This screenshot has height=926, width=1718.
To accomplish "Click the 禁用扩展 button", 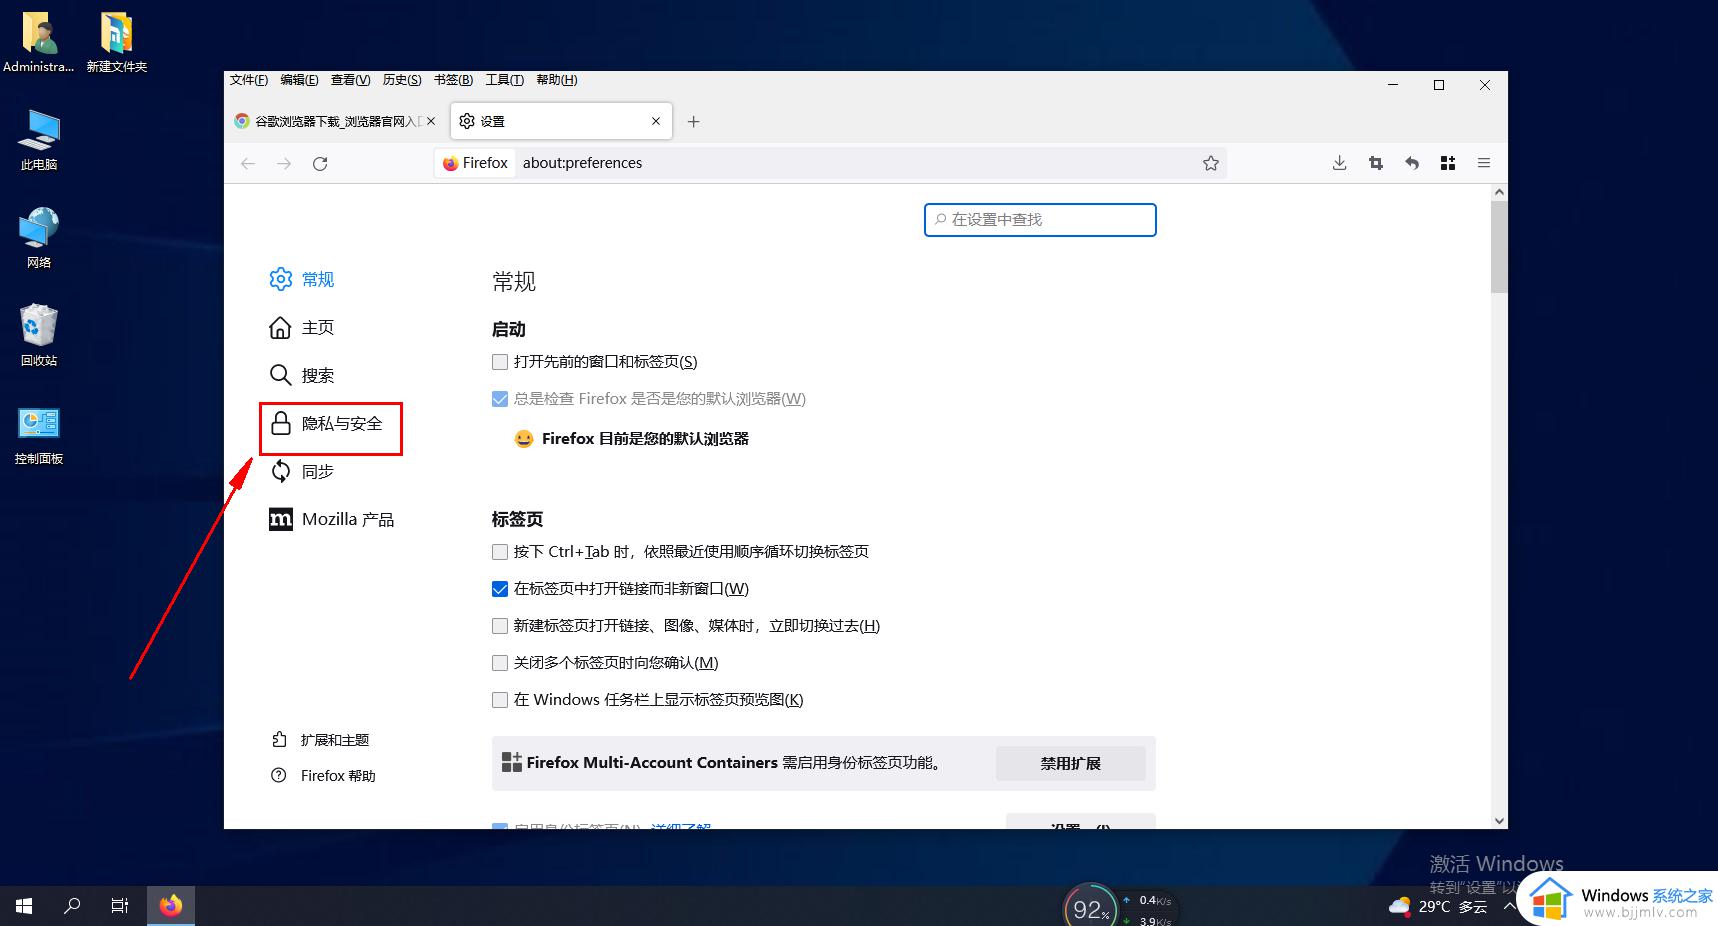I will point(1070,763).
